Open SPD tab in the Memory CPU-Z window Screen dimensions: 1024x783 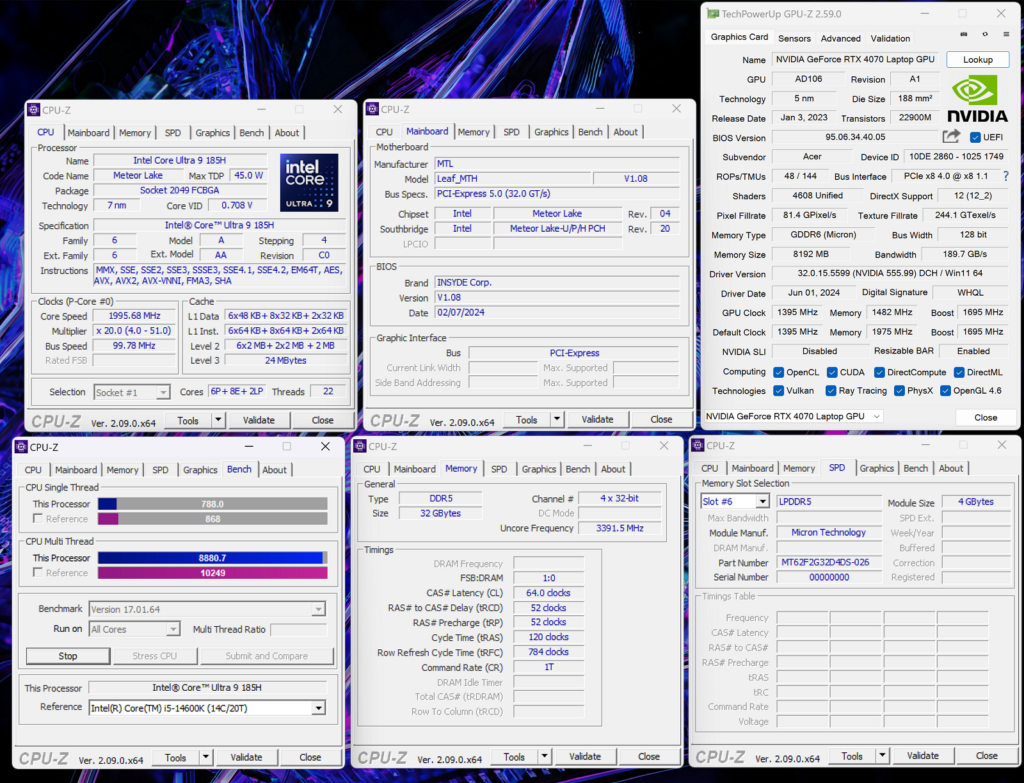pos(499,469)
